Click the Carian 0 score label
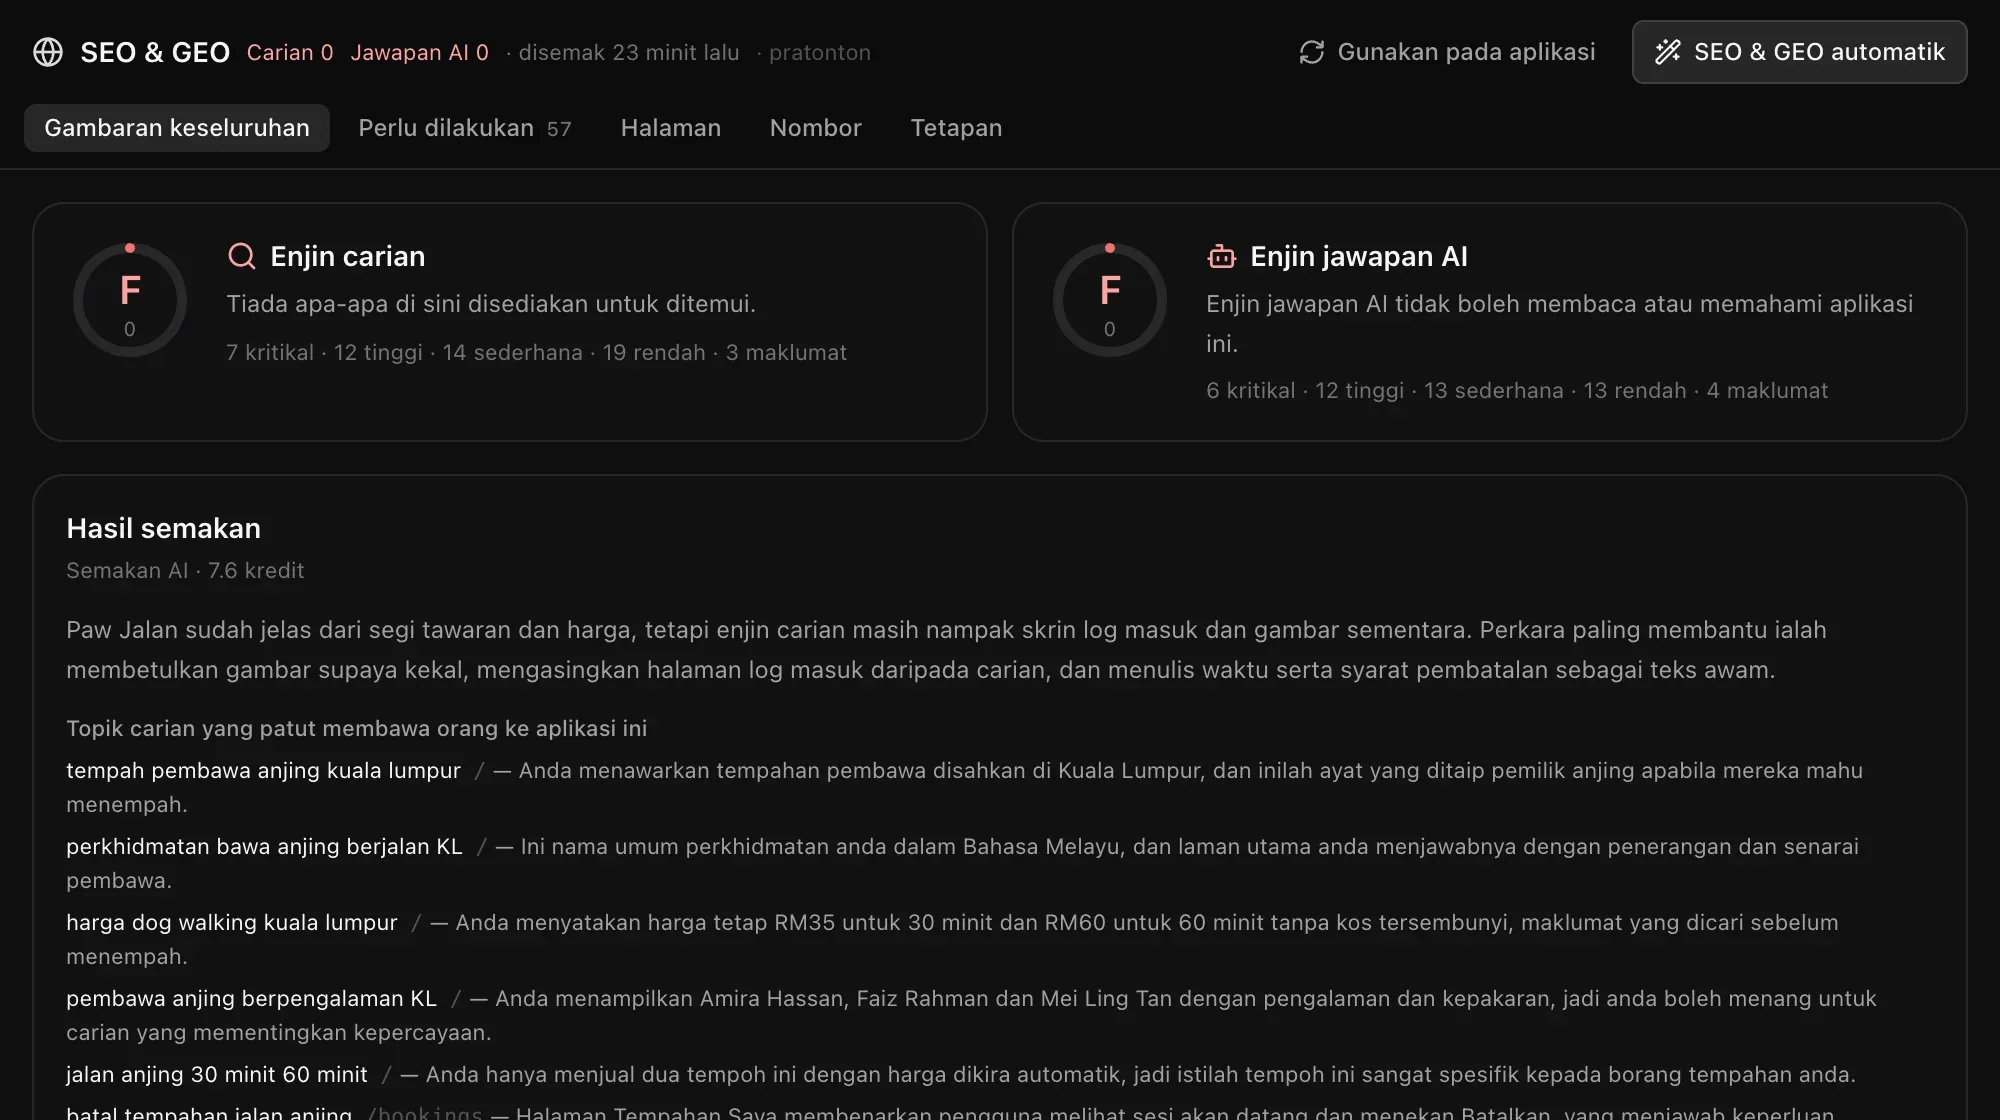This screenshot has width=2000, height=1120. pos(290,52)
